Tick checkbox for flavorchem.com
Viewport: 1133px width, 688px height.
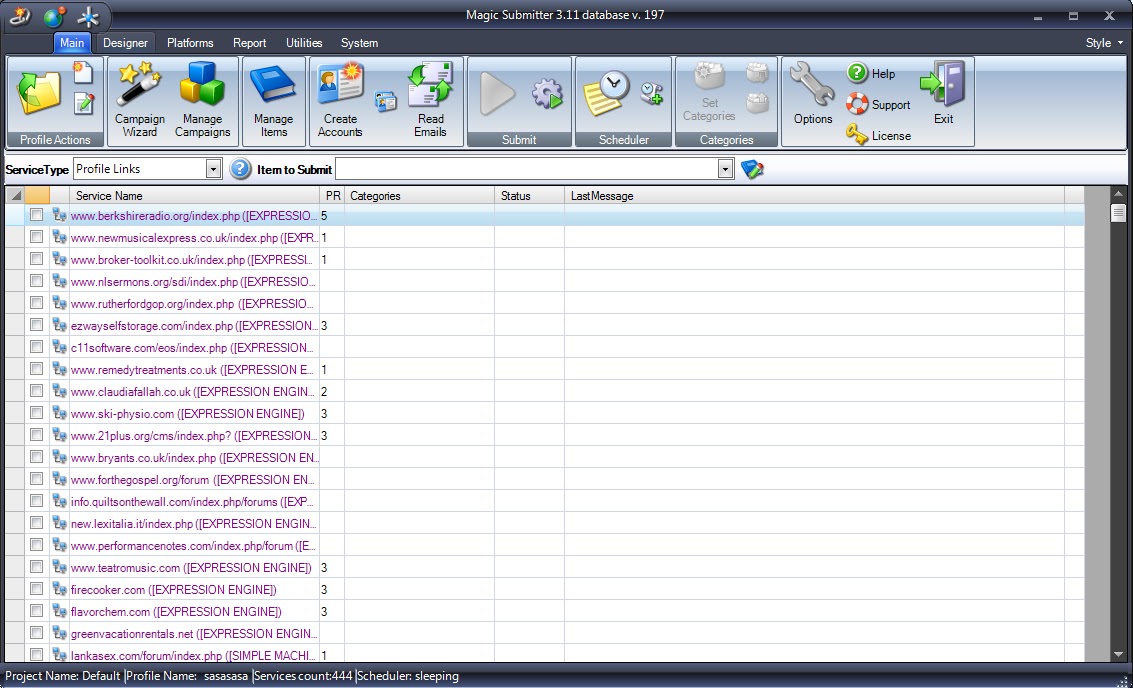tap(37, 611)
